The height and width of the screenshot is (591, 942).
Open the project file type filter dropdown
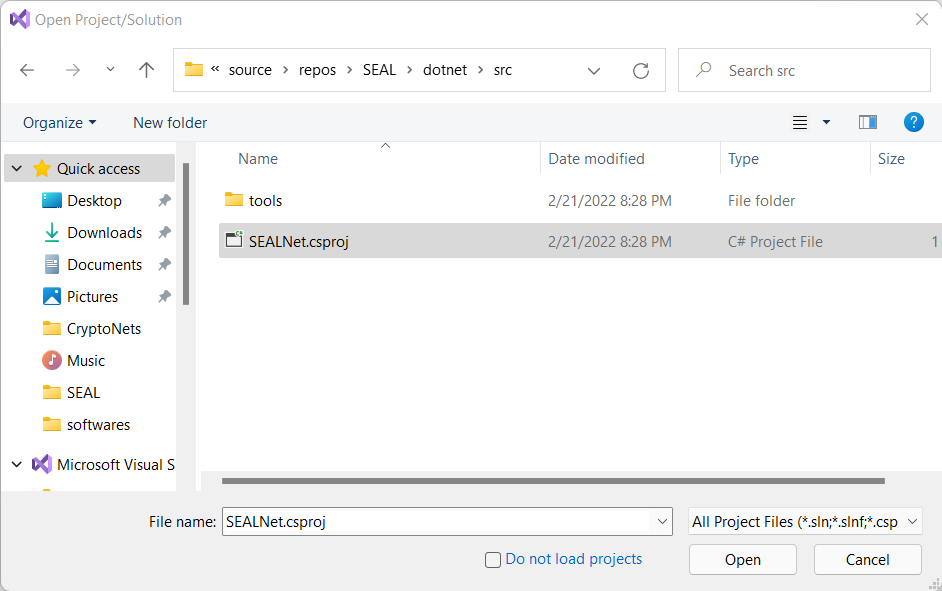pyautogui.click(x=805, y=522)
